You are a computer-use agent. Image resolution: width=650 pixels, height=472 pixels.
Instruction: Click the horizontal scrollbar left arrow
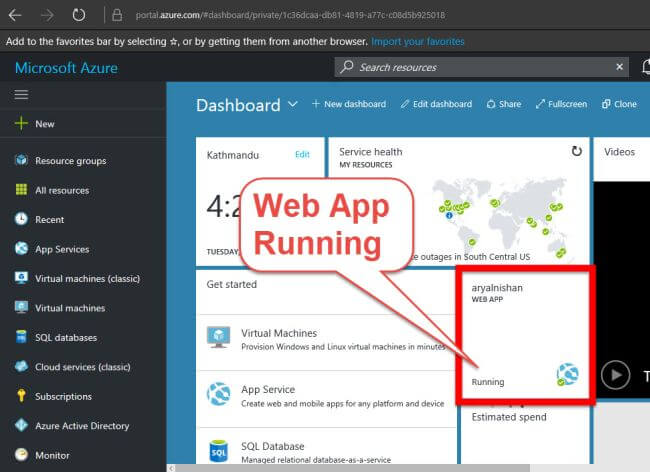coord(171,468)
